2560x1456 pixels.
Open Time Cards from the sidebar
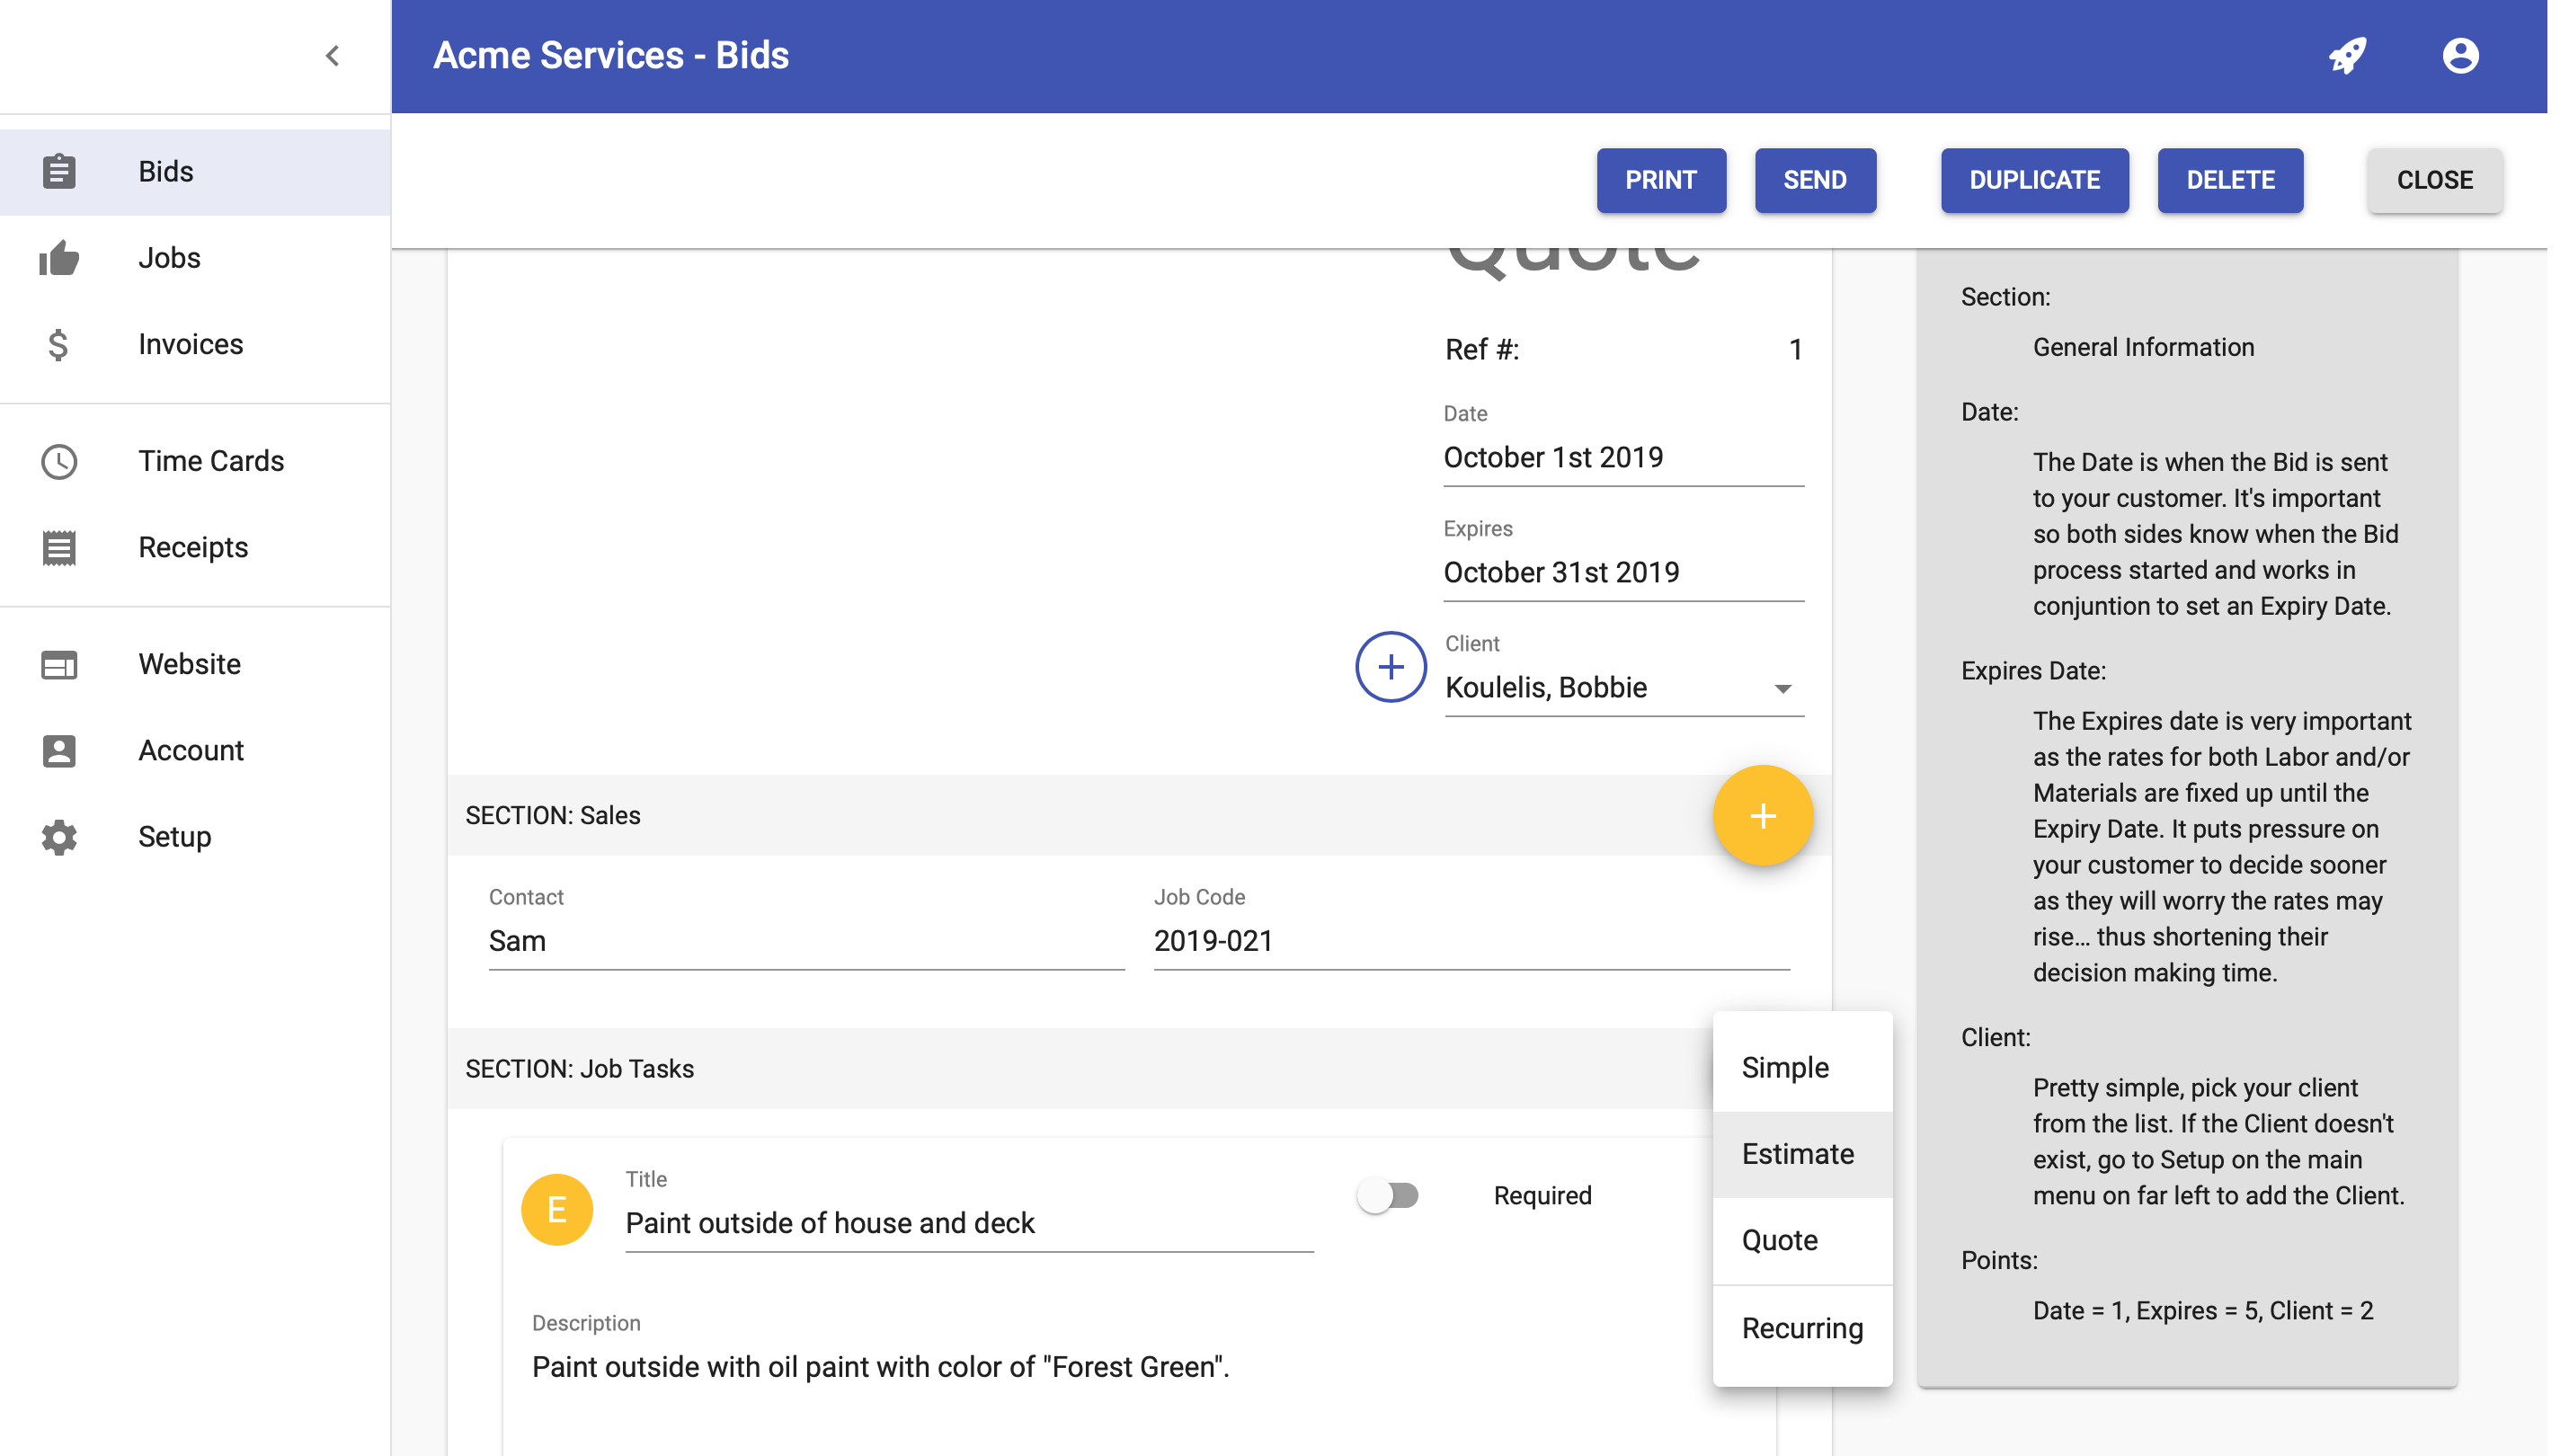tap(211, 461)
